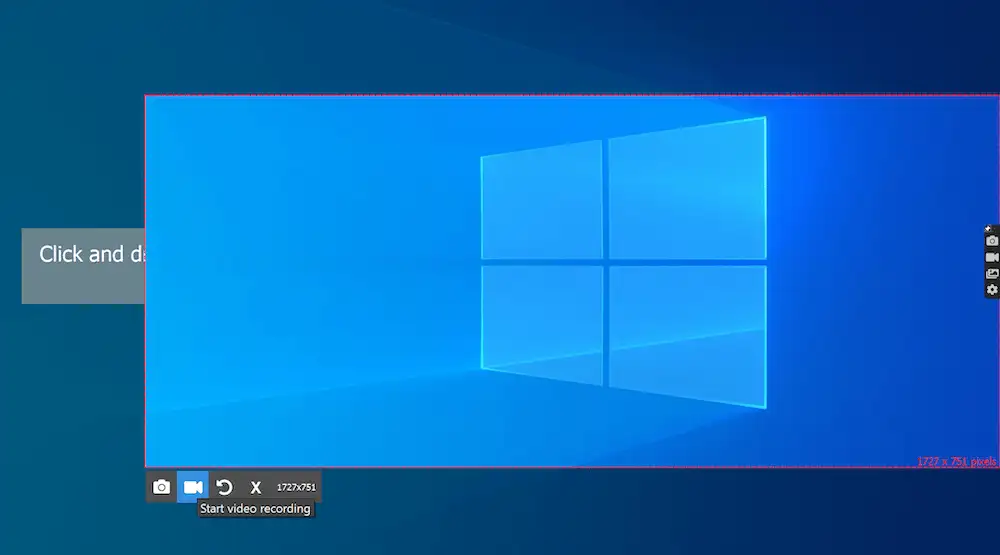This screenshot has width=1000, height=555.
Task: Click the 'Start video recording' tooltip
Action: [x=255, y=508]
